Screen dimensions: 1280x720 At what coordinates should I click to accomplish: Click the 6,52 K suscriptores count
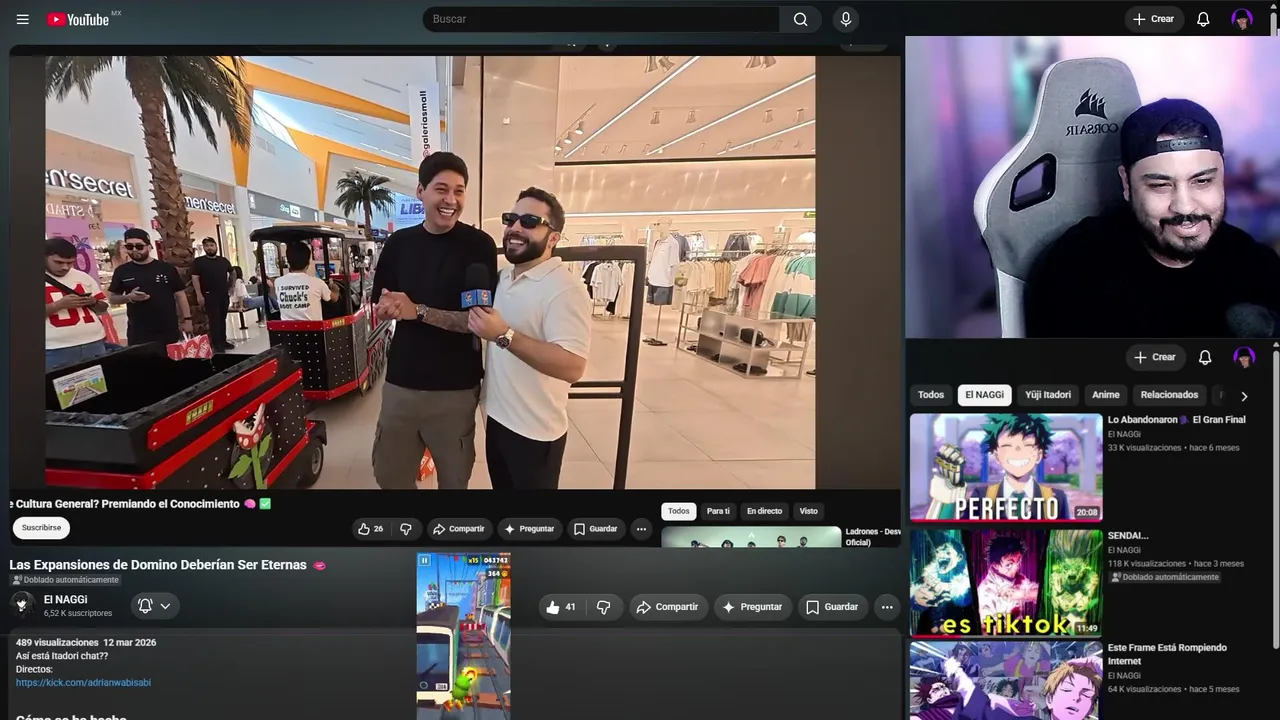tap(78, 613)
